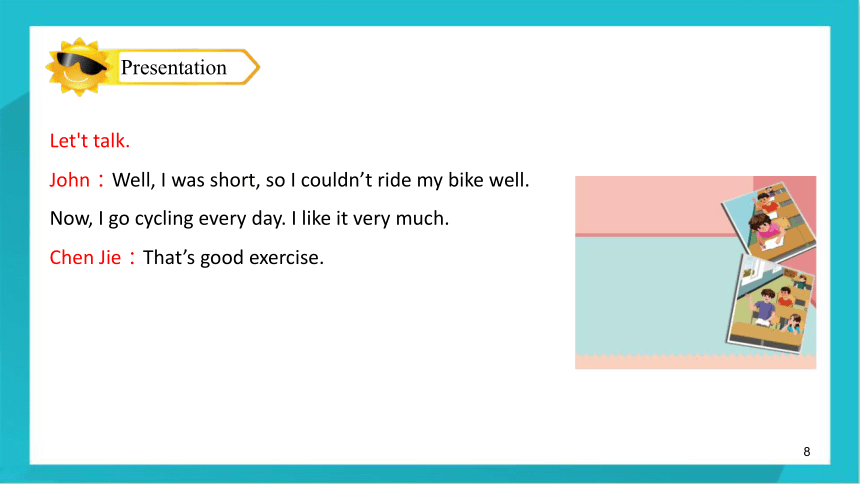Screen dimensions: 860x484
Task: Click the word "cycling" in the dialogue
Action: pos(164,219)
